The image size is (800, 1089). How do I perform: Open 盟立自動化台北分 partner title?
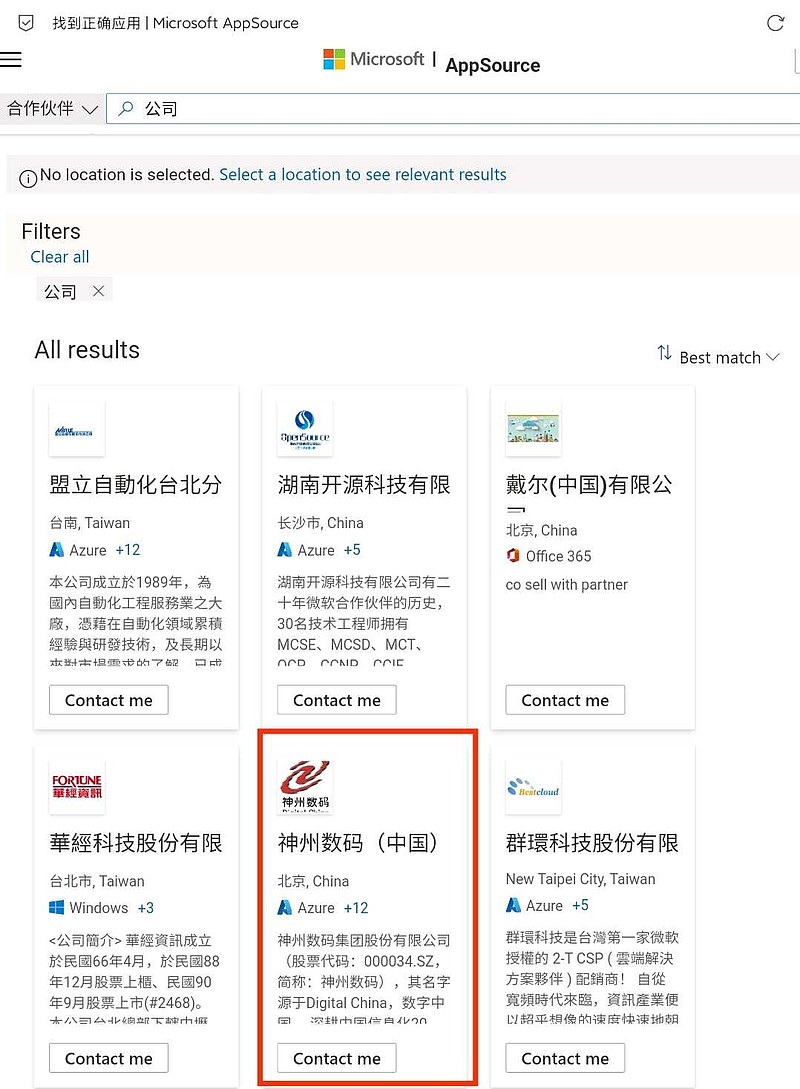[136, 485]
